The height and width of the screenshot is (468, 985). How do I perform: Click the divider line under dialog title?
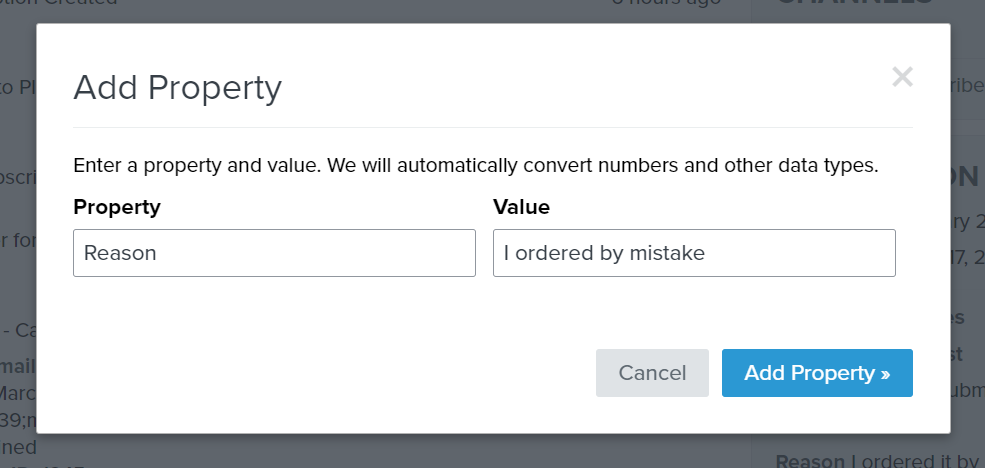pyautogui.click(x=493, y=128)
